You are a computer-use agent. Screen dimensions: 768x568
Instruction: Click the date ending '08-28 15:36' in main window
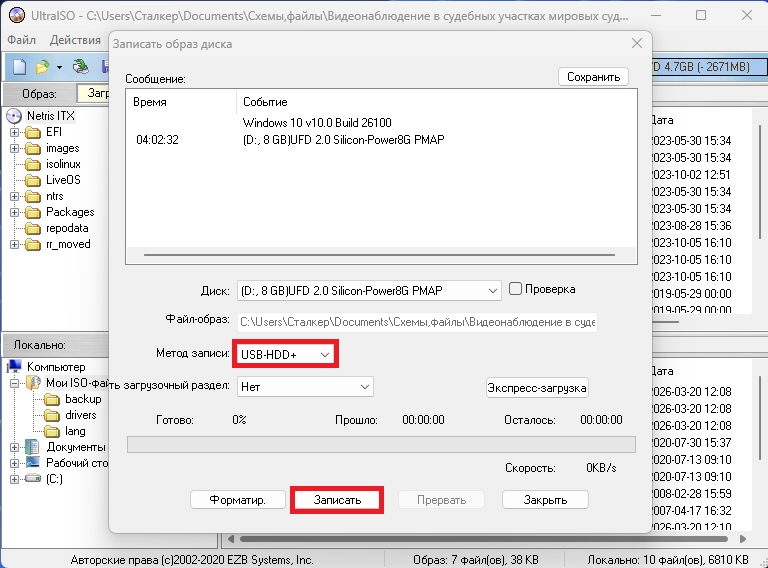[x=691, y=226]
